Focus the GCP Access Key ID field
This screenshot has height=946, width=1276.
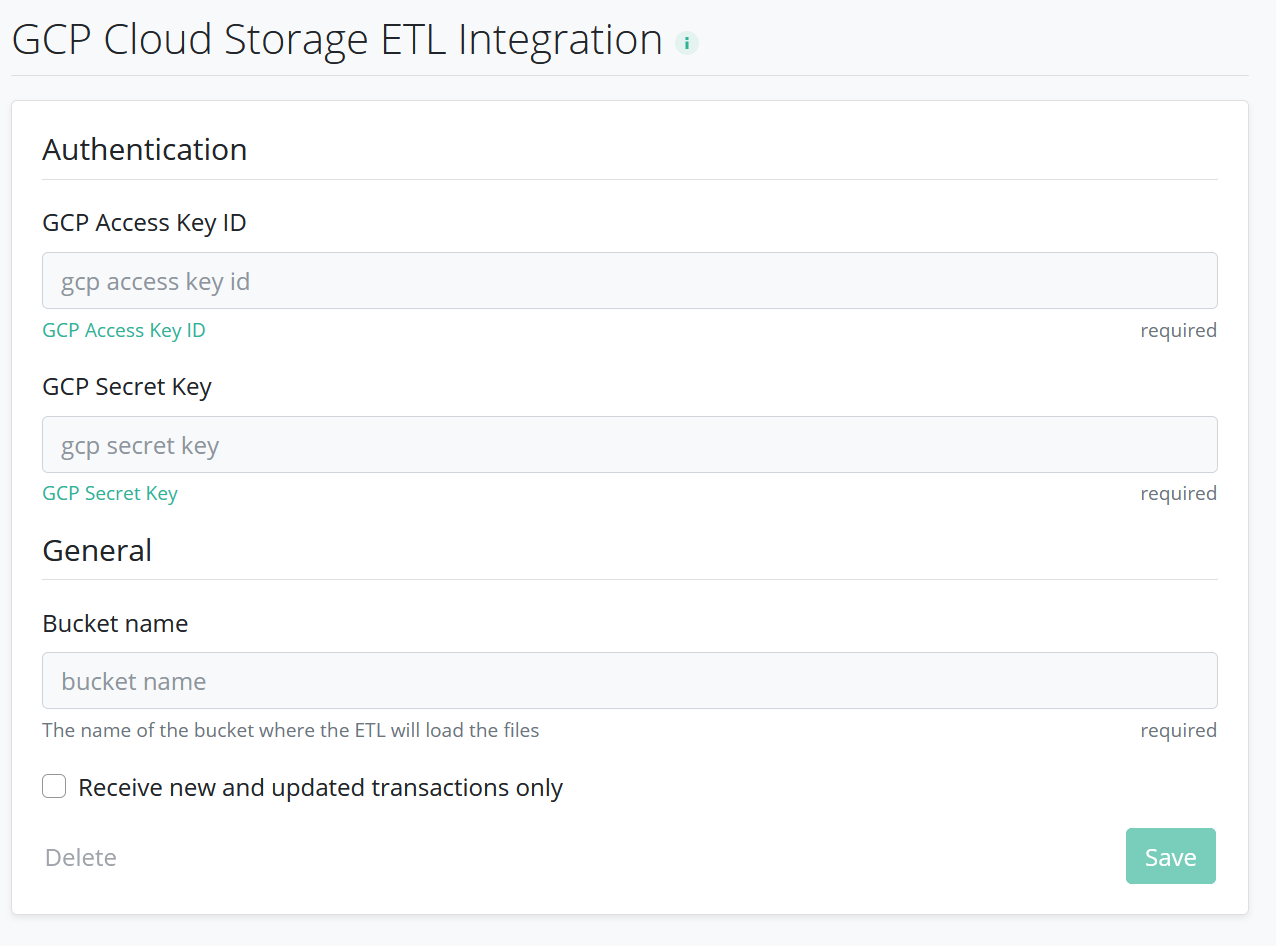630,281
